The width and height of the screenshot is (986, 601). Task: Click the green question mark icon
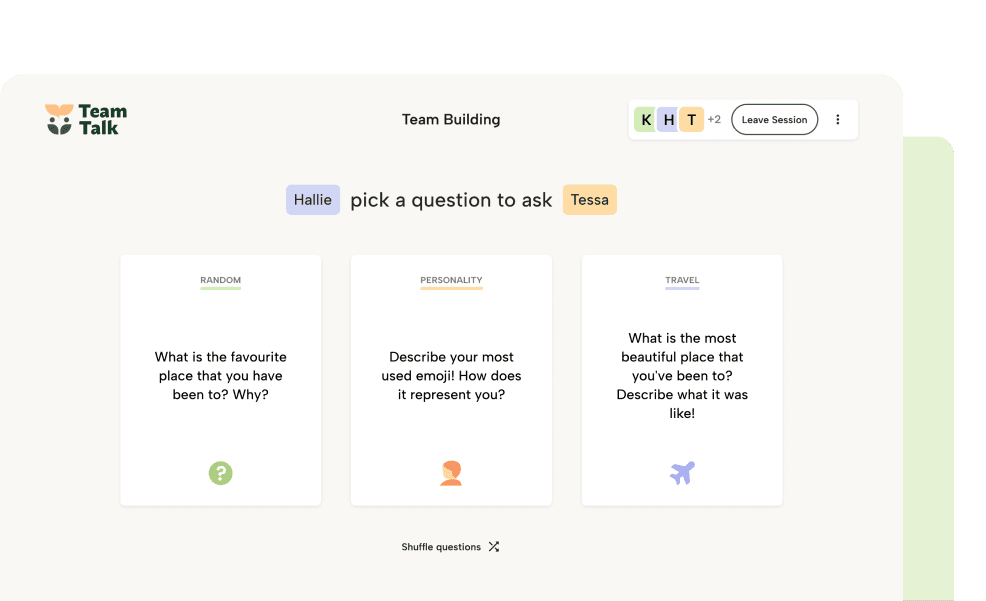pyautogui.click(x=220, y=473)
